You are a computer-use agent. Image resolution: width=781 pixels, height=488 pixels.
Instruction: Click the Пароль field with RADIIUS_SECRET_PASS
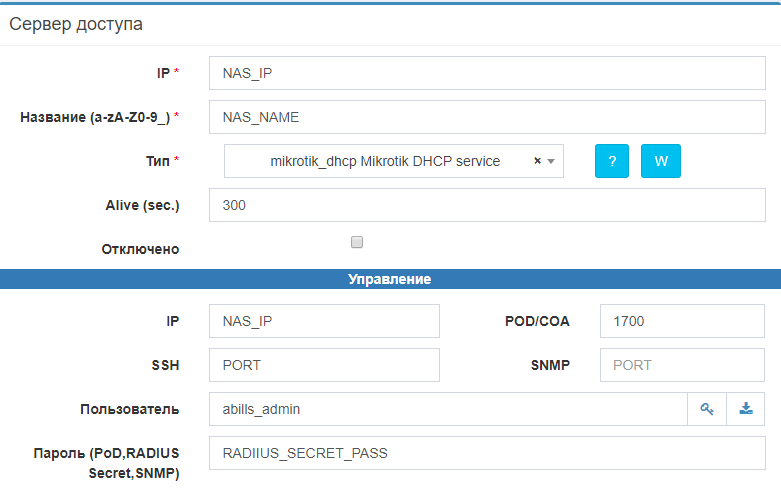pos(487,453)
